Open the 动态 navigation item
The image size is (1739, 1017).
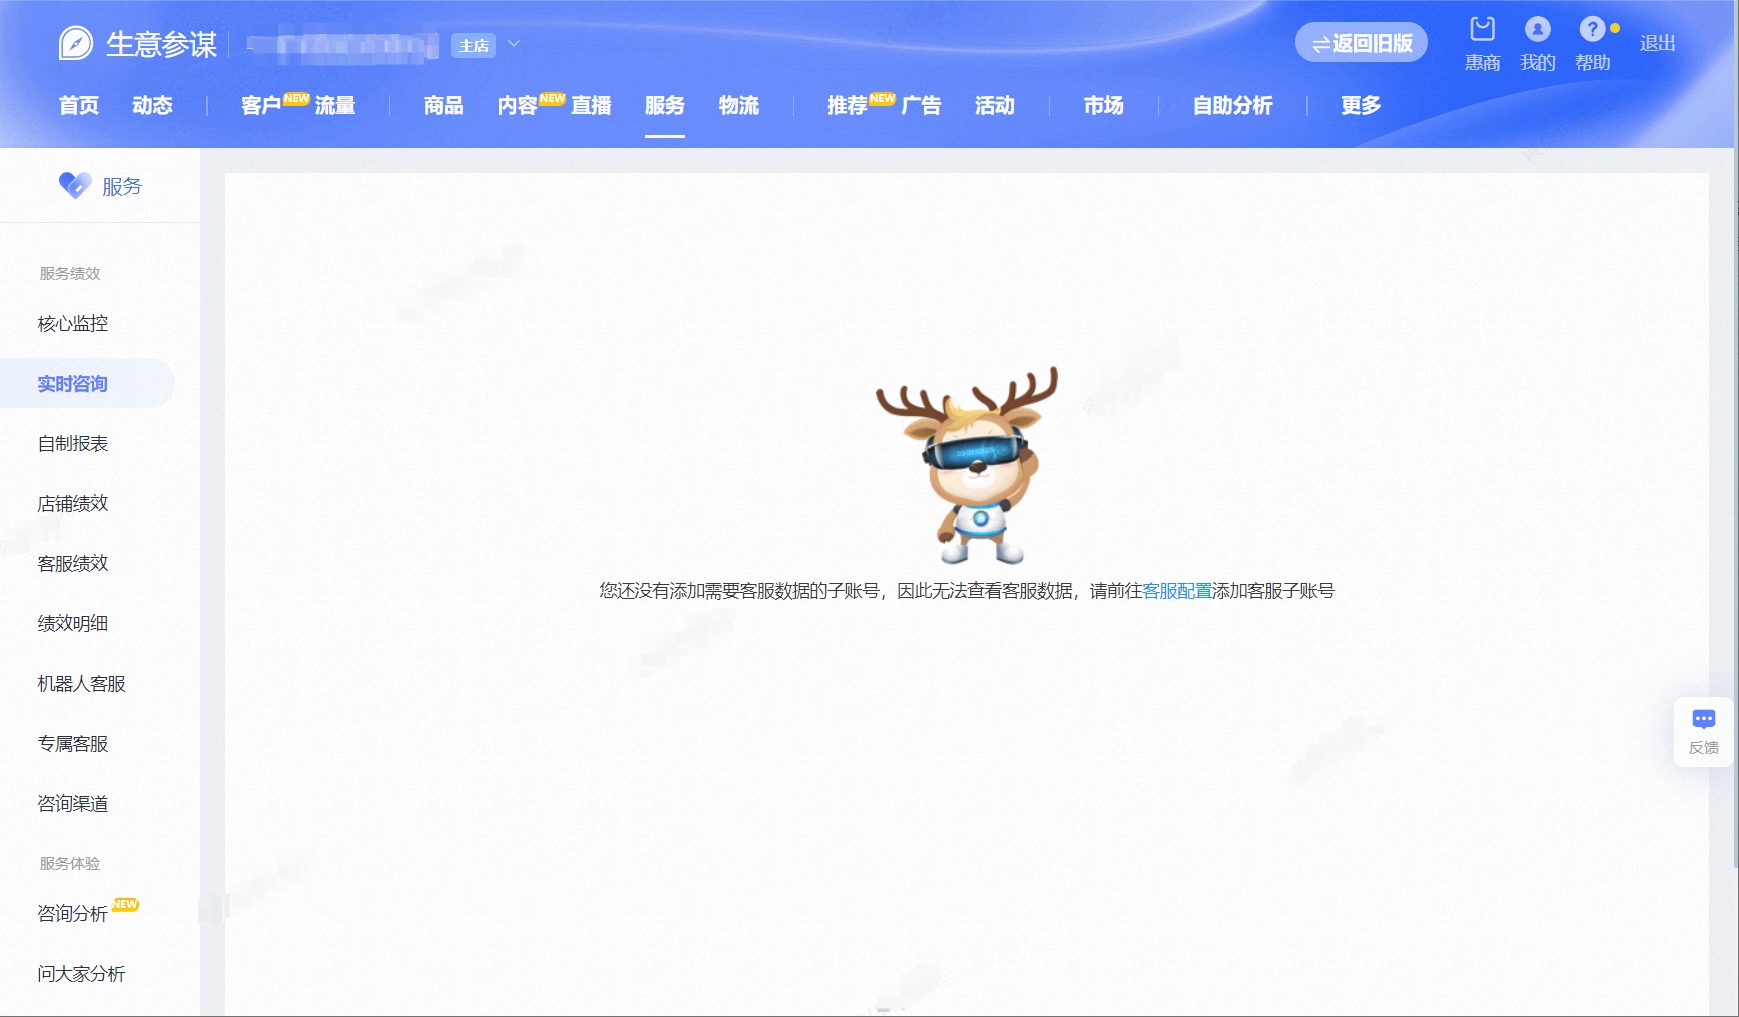pos(152,106)
